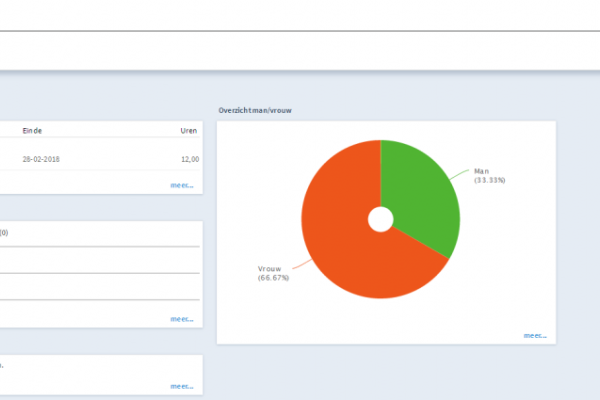Click the green Man pie slice
Image resolution: width=600 pixels, height=400 pixels.
(x=420, y=195)
